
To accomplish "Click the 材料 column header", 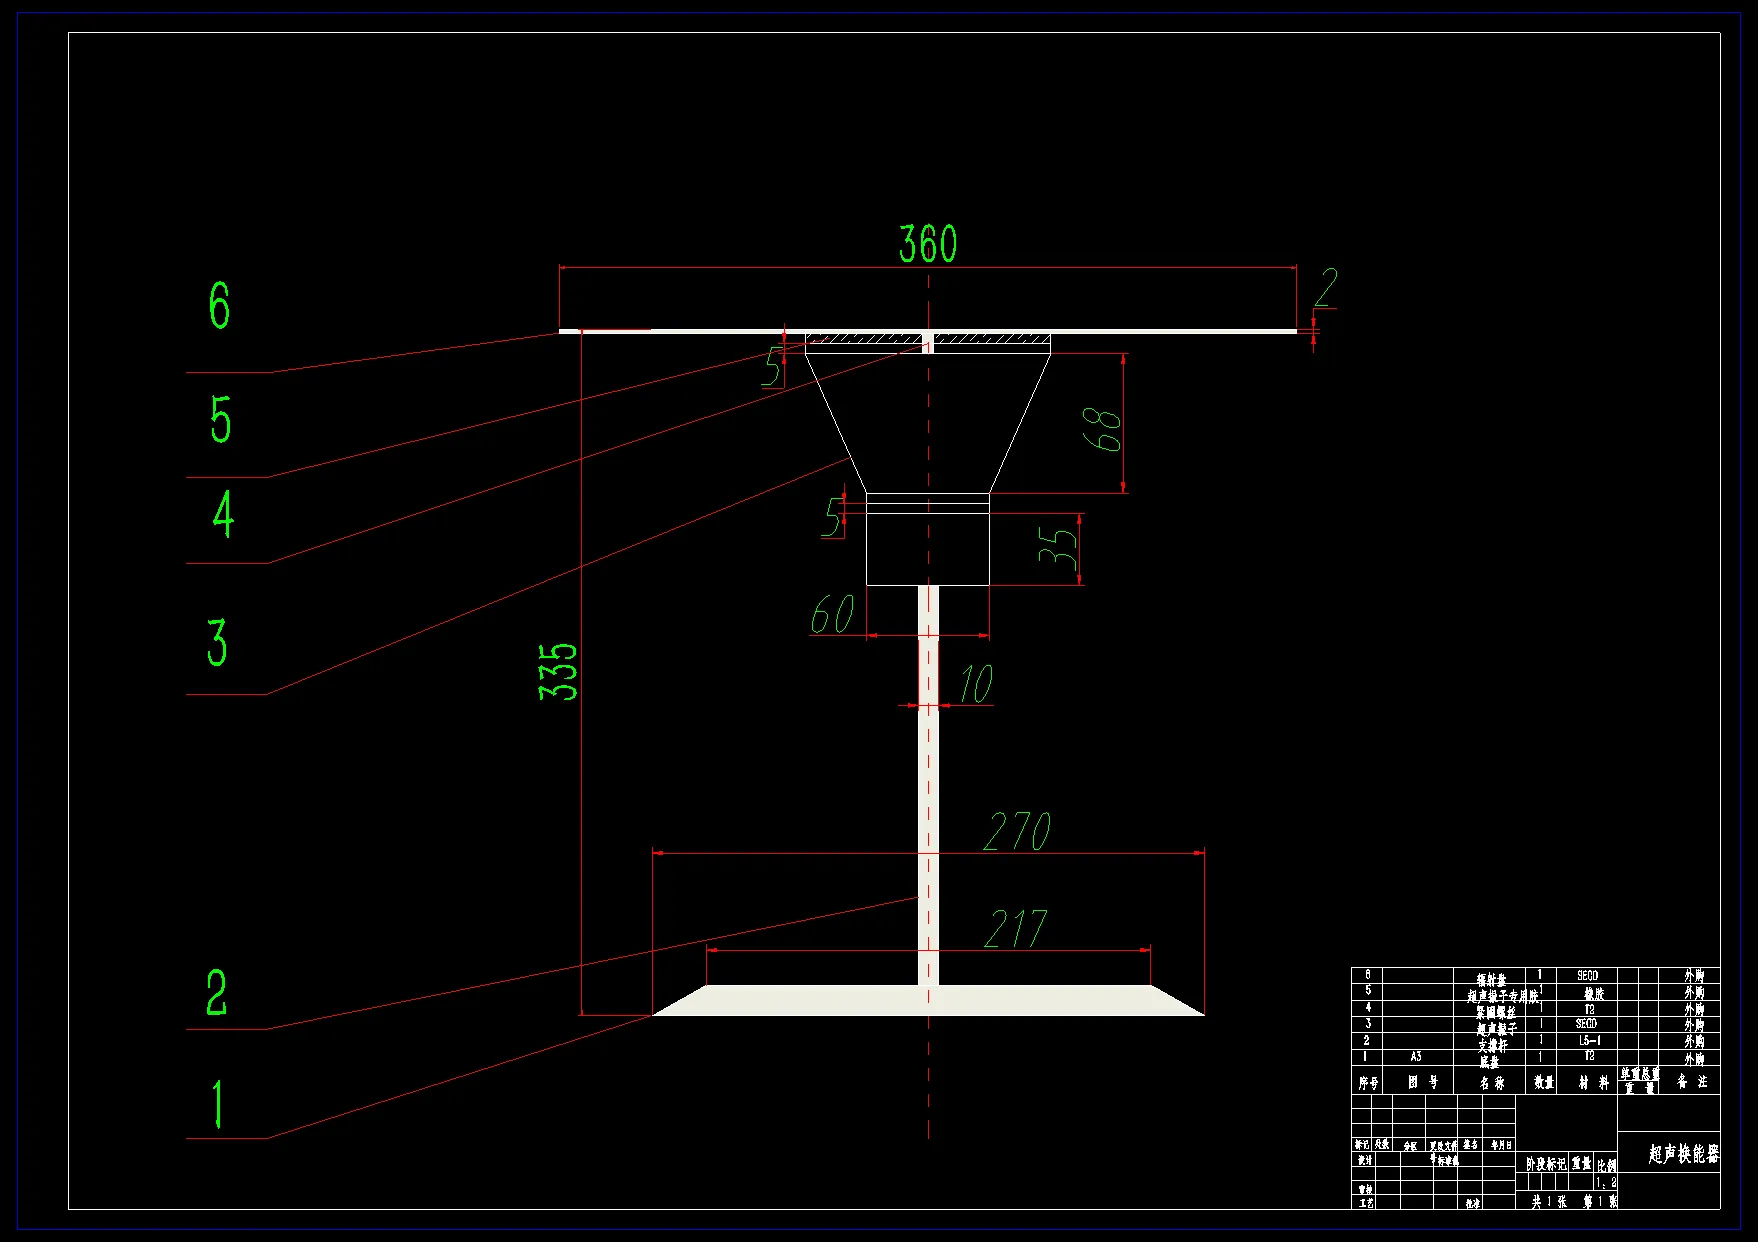I will click(x=1594, y=1082).
